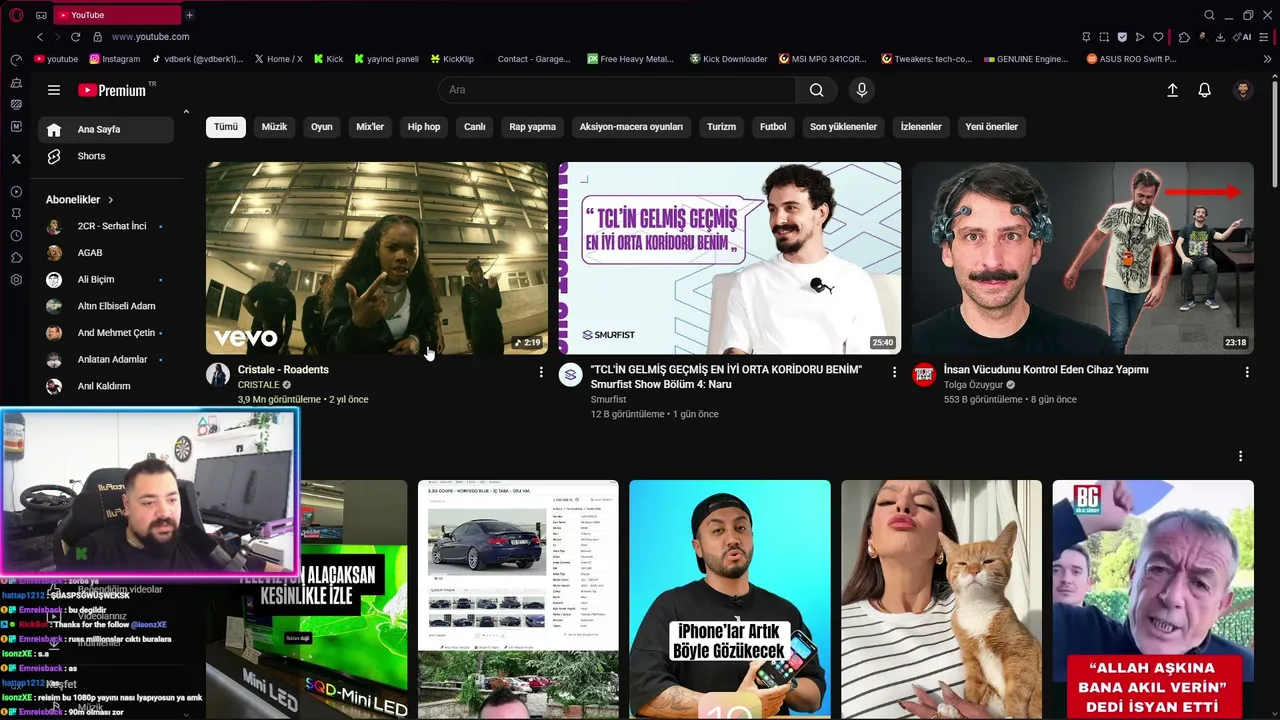This screenshot has width=1280, height=720.
Task: Open YouTube notifications bell
Action: pos(1205,90)
